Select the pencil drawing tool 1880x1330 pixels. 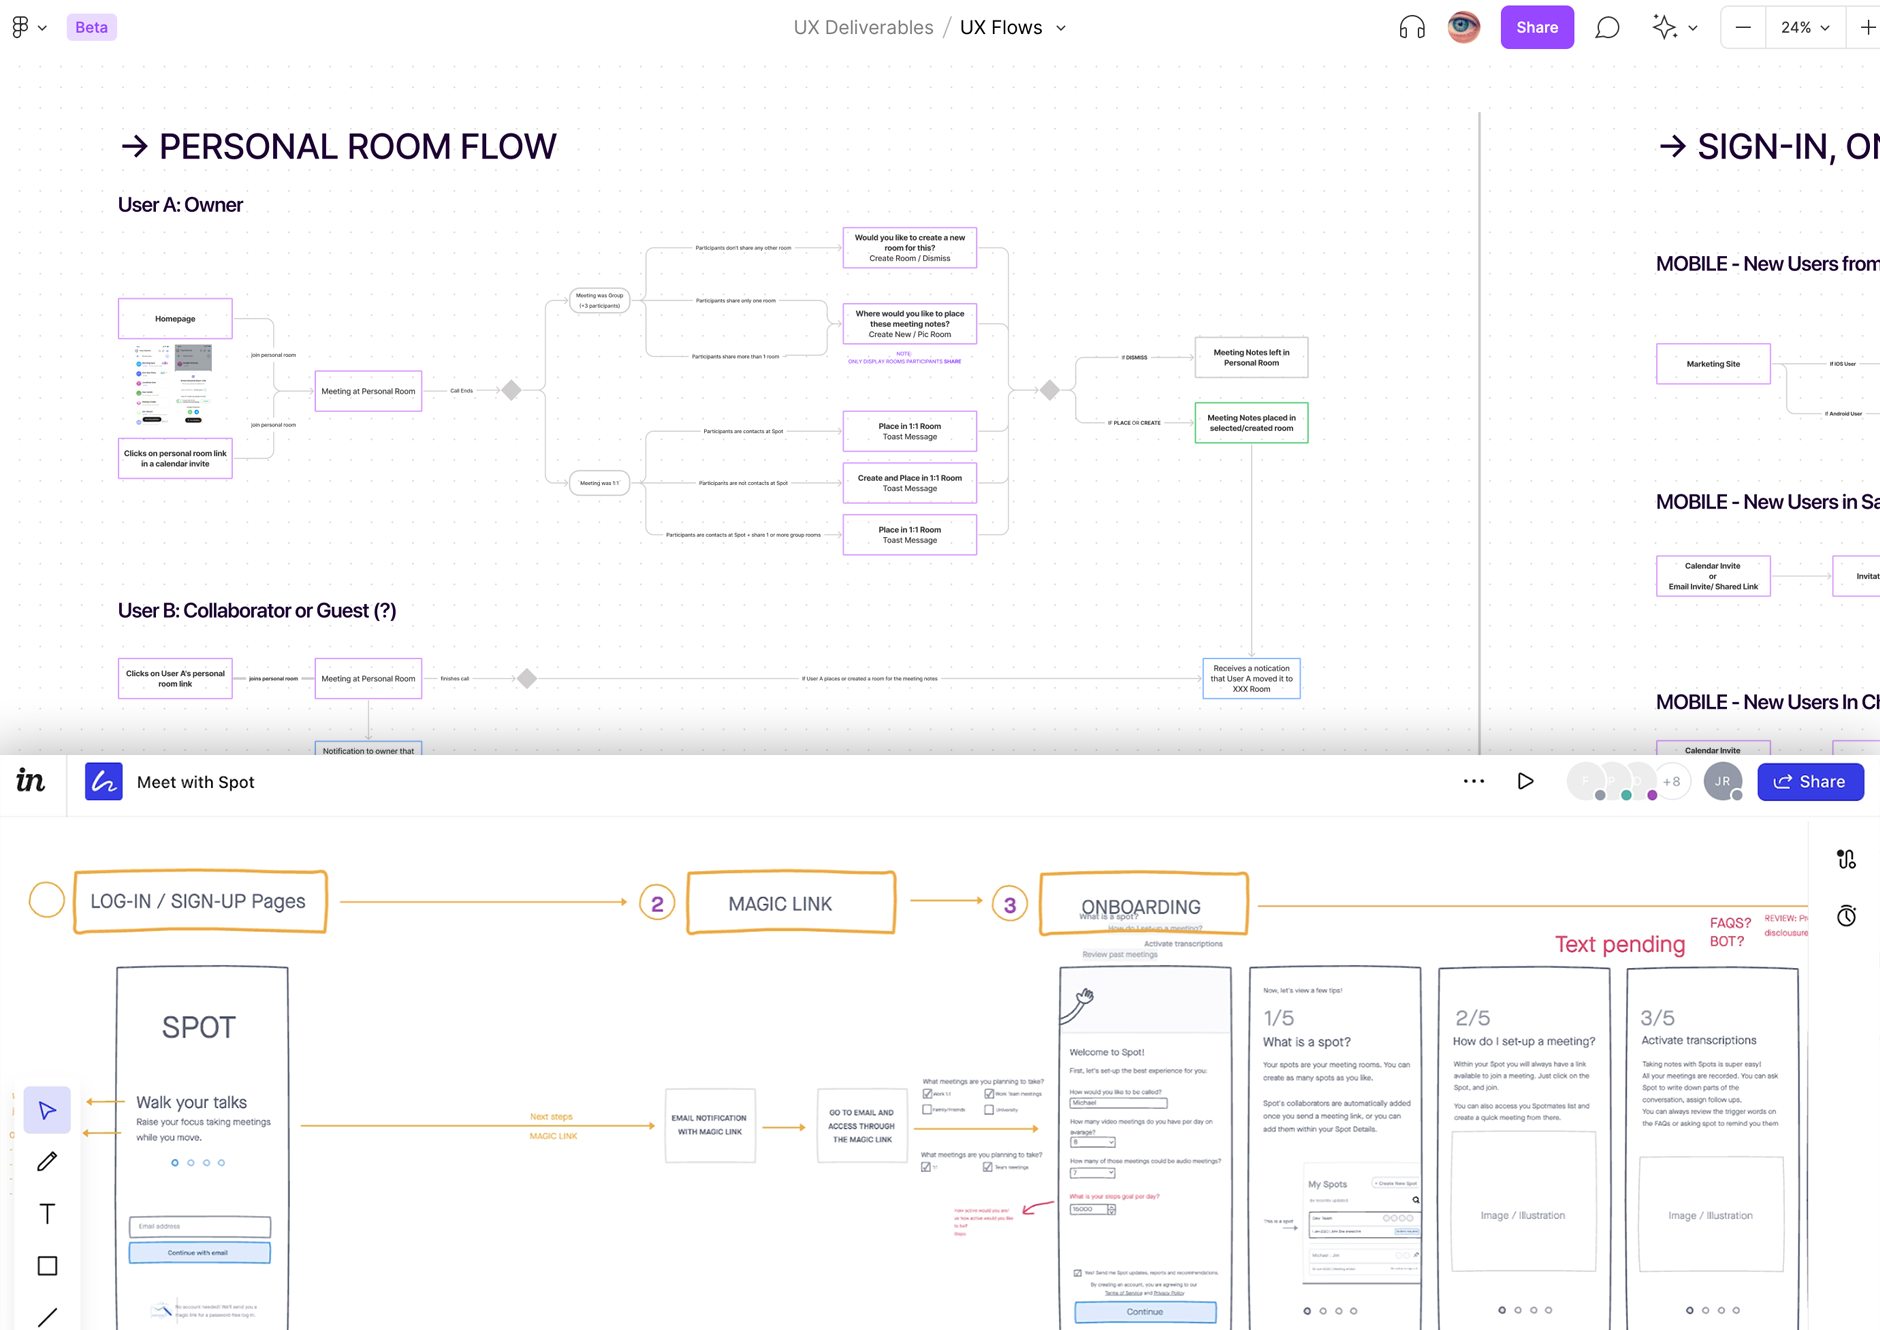coord(47,1161)
